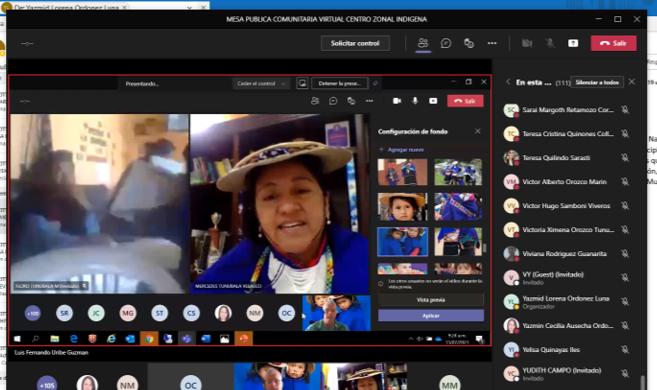Screen dimensions: 657x390
Task: Open notification center in shared taskbar
Action: click(x=479, y=339)
